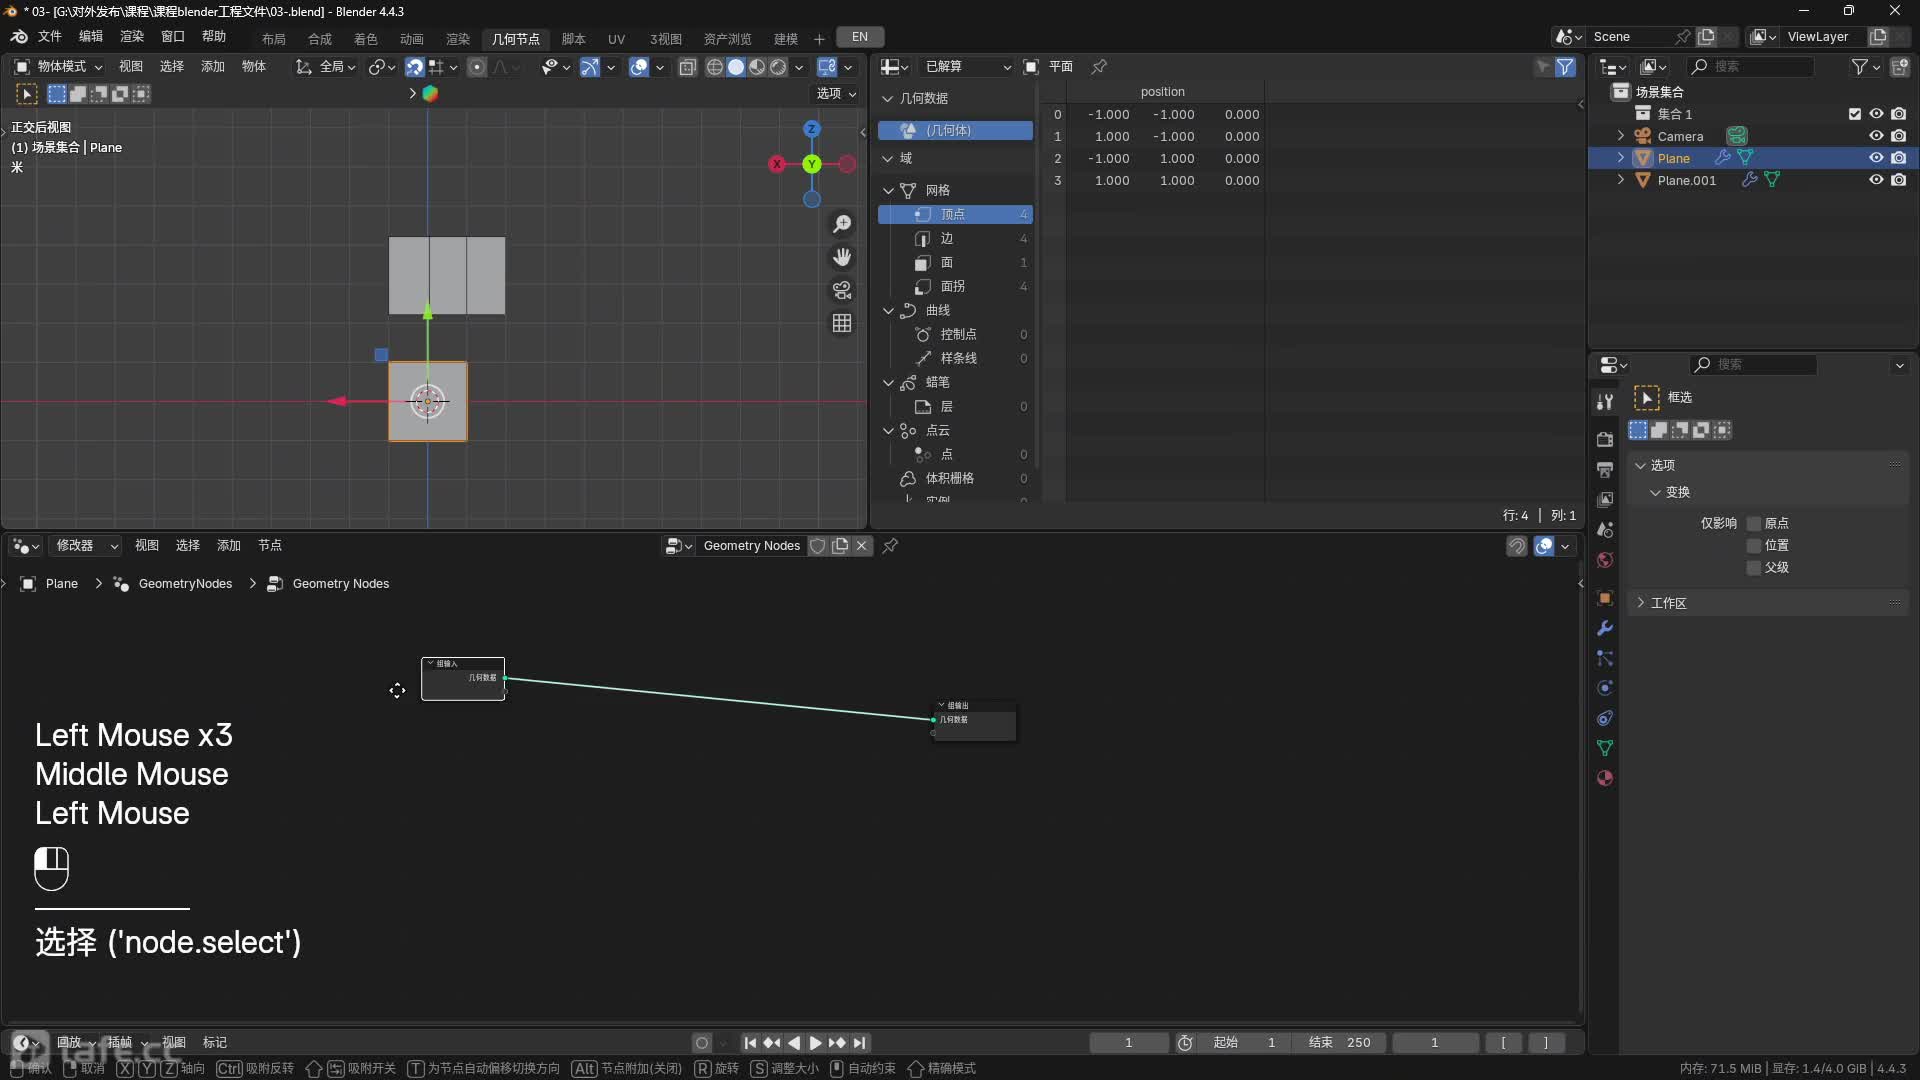
Task: Toggle render camera icon for Plane.001
Action: pos(1899,180)
